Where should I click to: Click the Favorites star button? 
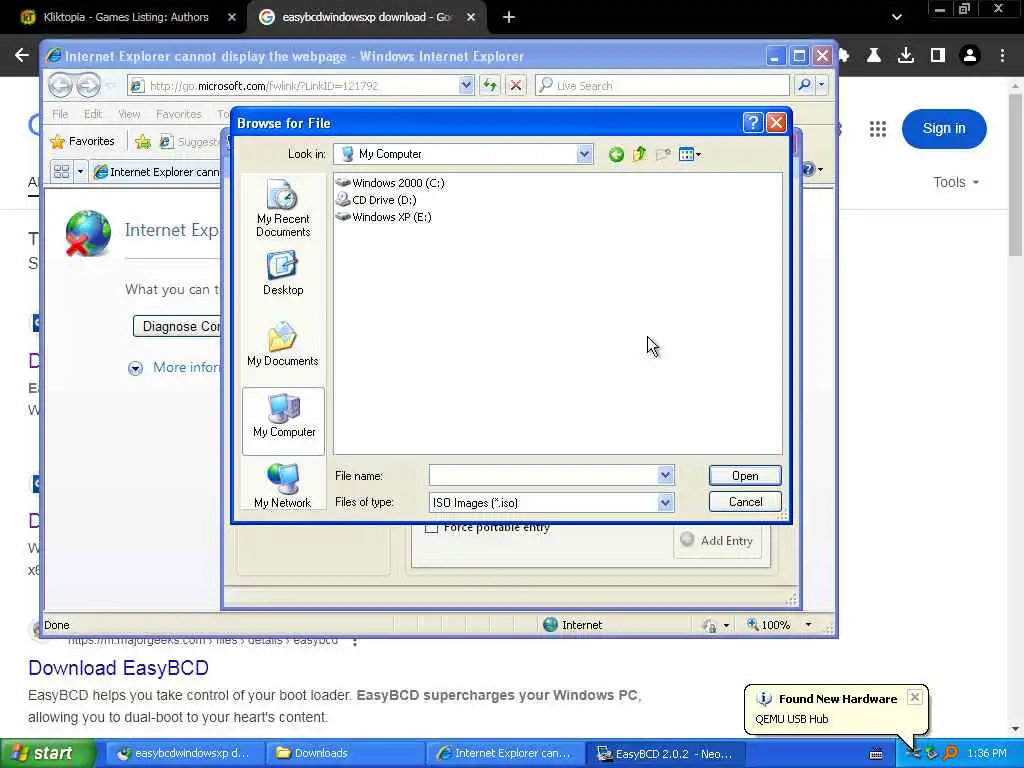(x=83, y=141)
